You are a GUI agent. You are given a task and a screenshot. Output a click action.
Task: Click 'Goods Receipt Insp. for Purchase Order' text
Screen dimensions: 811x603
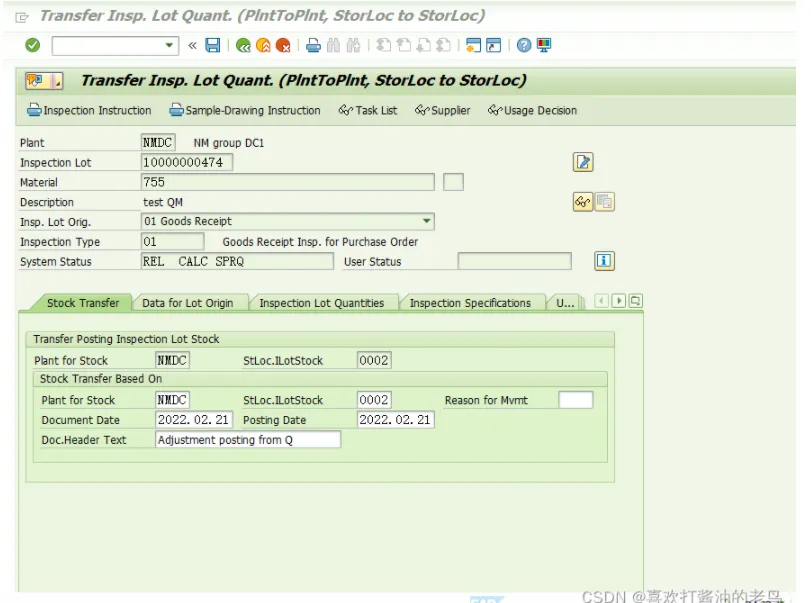pos(320,242)
